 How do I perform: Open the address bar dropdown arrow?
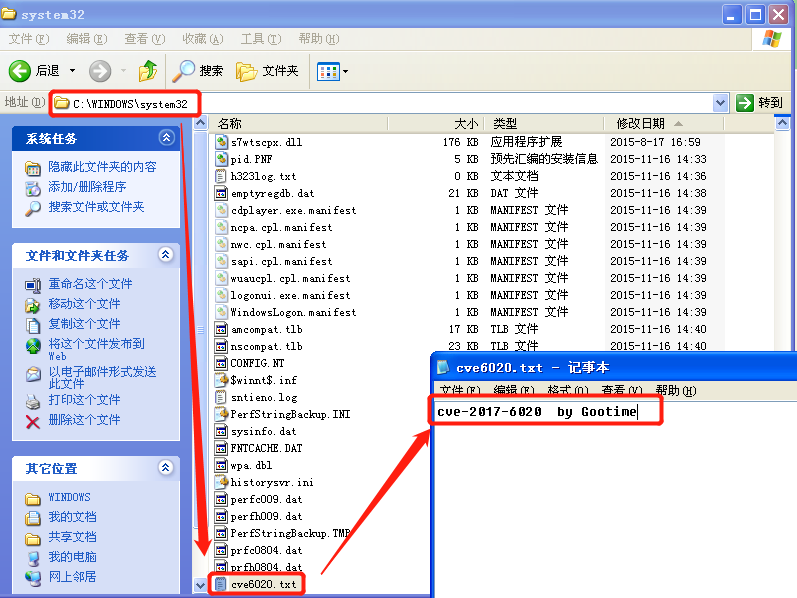tap(720, 103)
